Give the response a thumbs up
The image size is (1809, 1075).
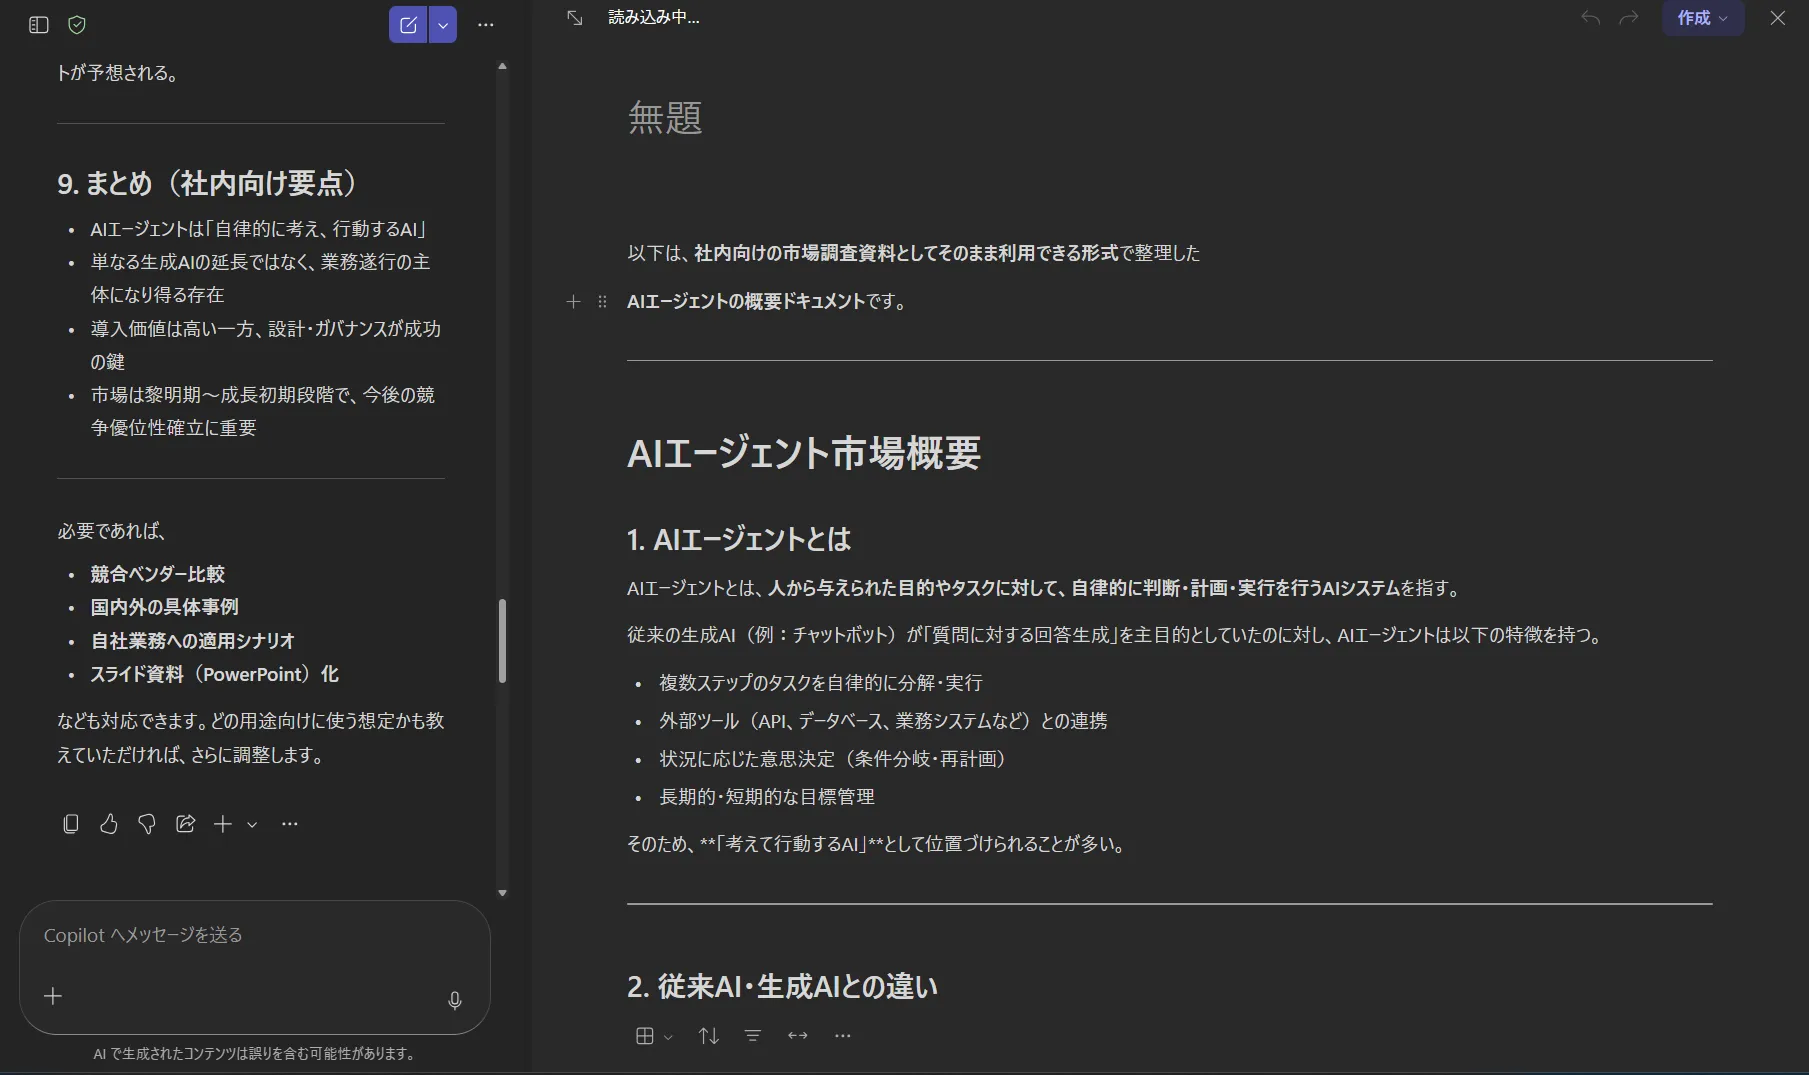click(108, 824)
